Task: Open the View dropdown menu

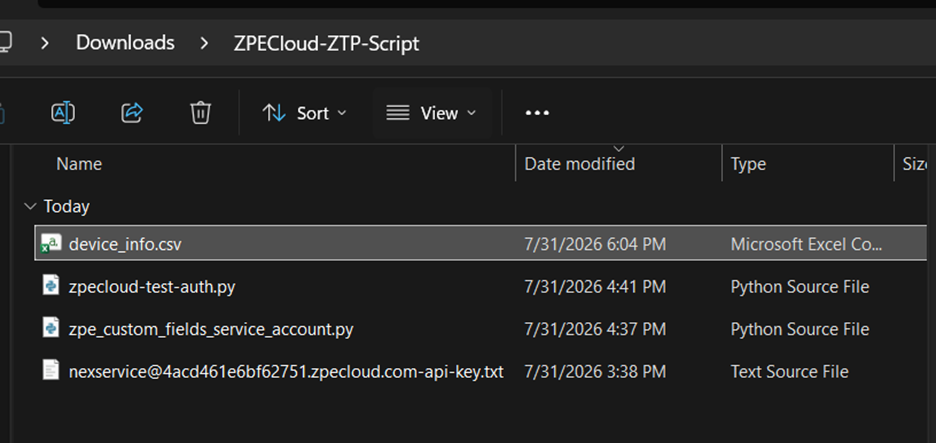Action: click(x=431, y=113)
